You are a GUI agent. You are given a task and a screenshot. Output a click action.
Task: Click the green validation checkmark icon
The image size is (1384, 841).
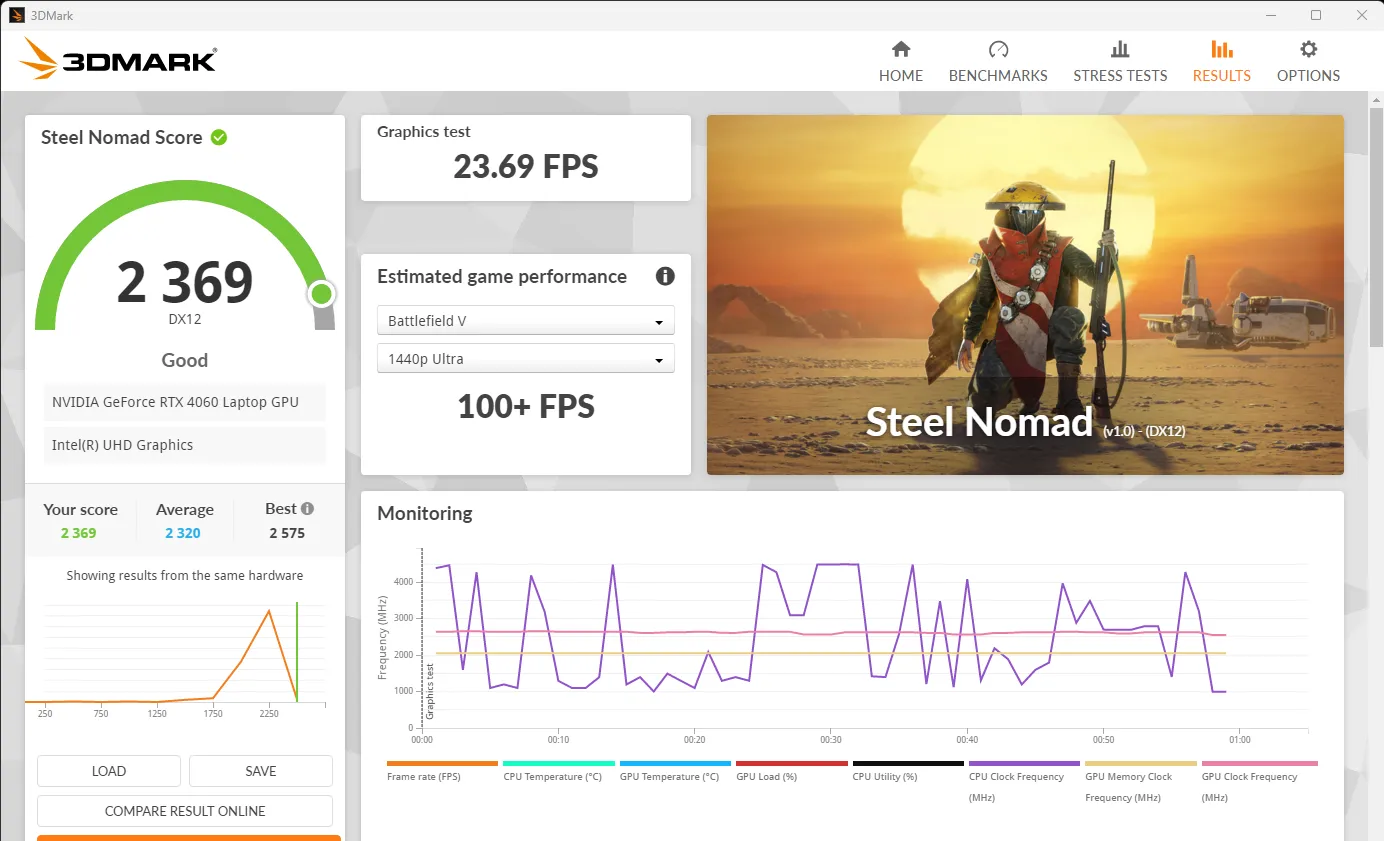219,137
